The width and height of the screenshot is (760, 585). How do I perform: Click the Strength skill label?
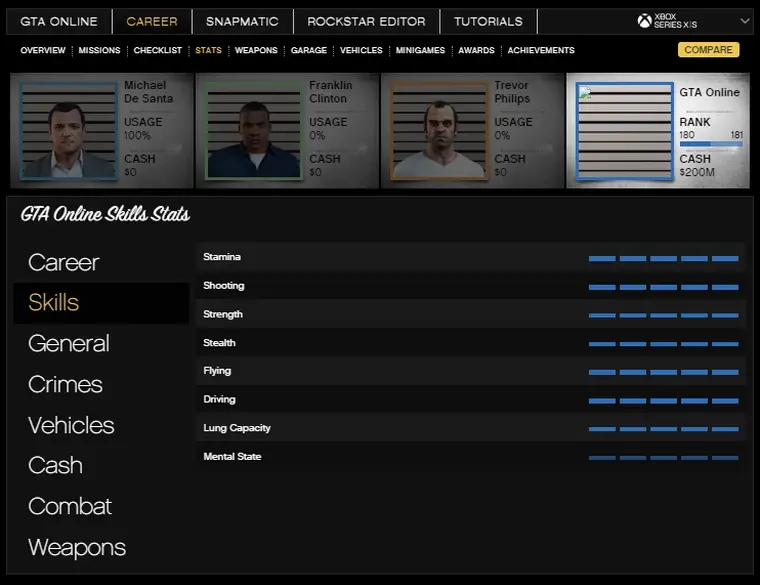click(x=223, y=314)
